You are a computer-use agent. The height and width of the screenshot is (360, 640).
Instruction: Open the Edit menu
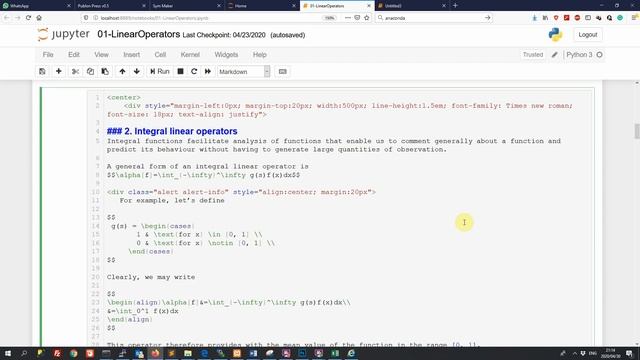click(74, 55)
